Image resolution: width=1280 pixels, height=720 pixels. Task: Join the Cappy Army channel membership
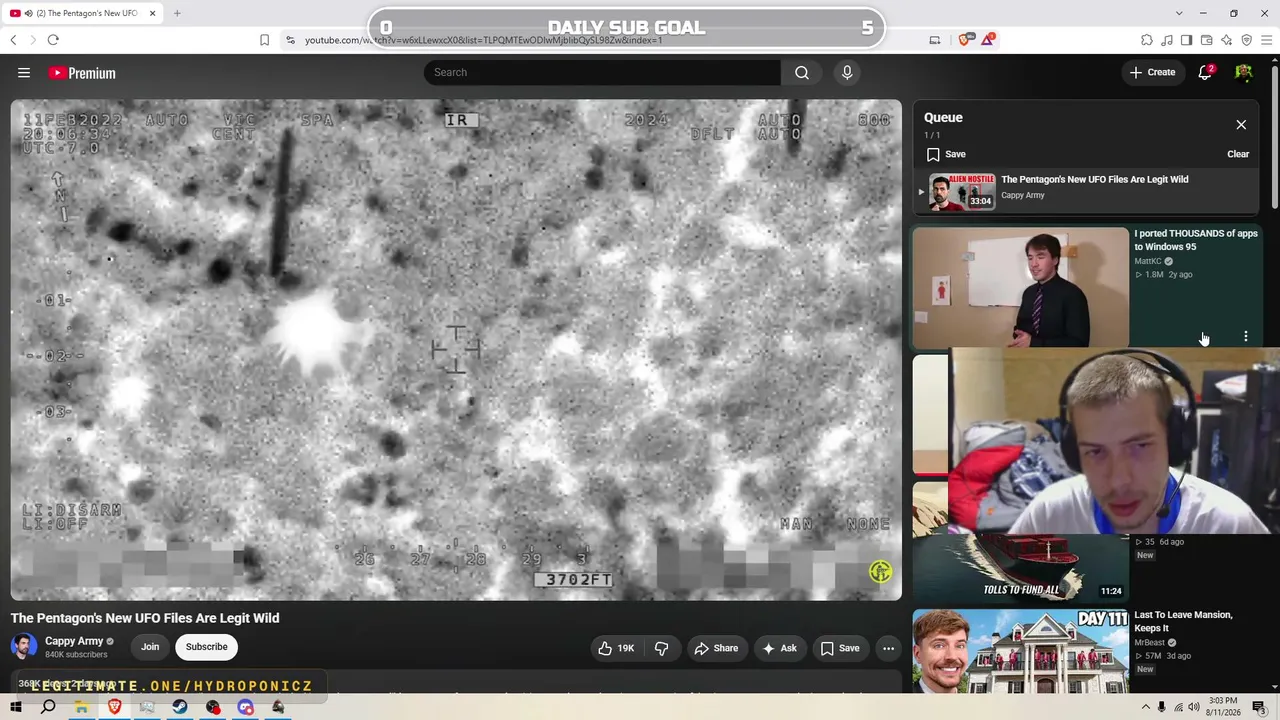point(150,647)
